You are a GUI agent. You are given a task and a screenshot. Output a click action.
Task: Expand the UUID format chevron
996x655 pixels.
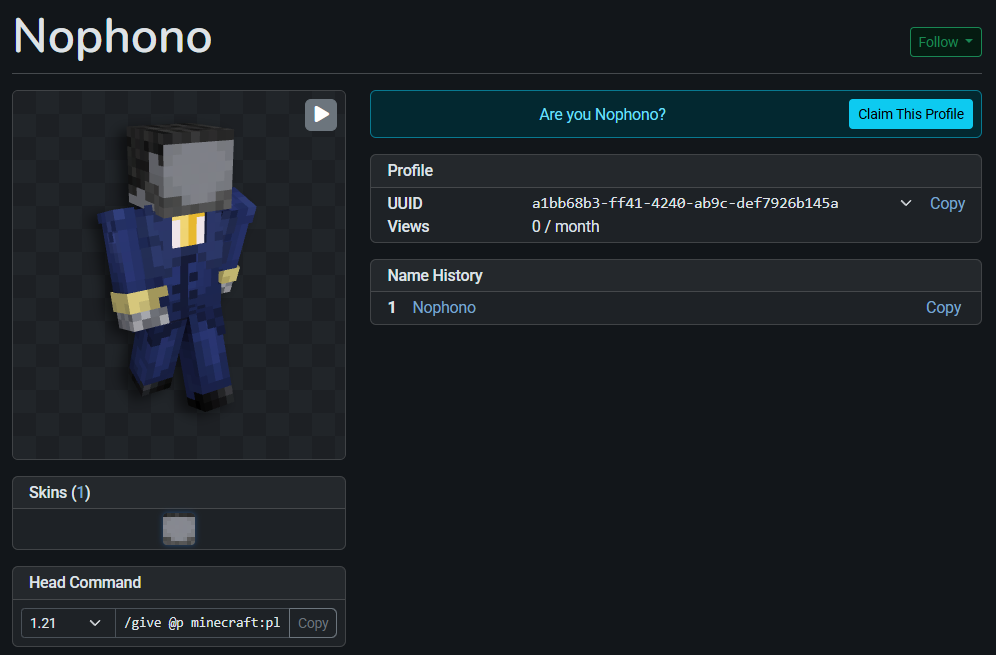click(906, 203)
